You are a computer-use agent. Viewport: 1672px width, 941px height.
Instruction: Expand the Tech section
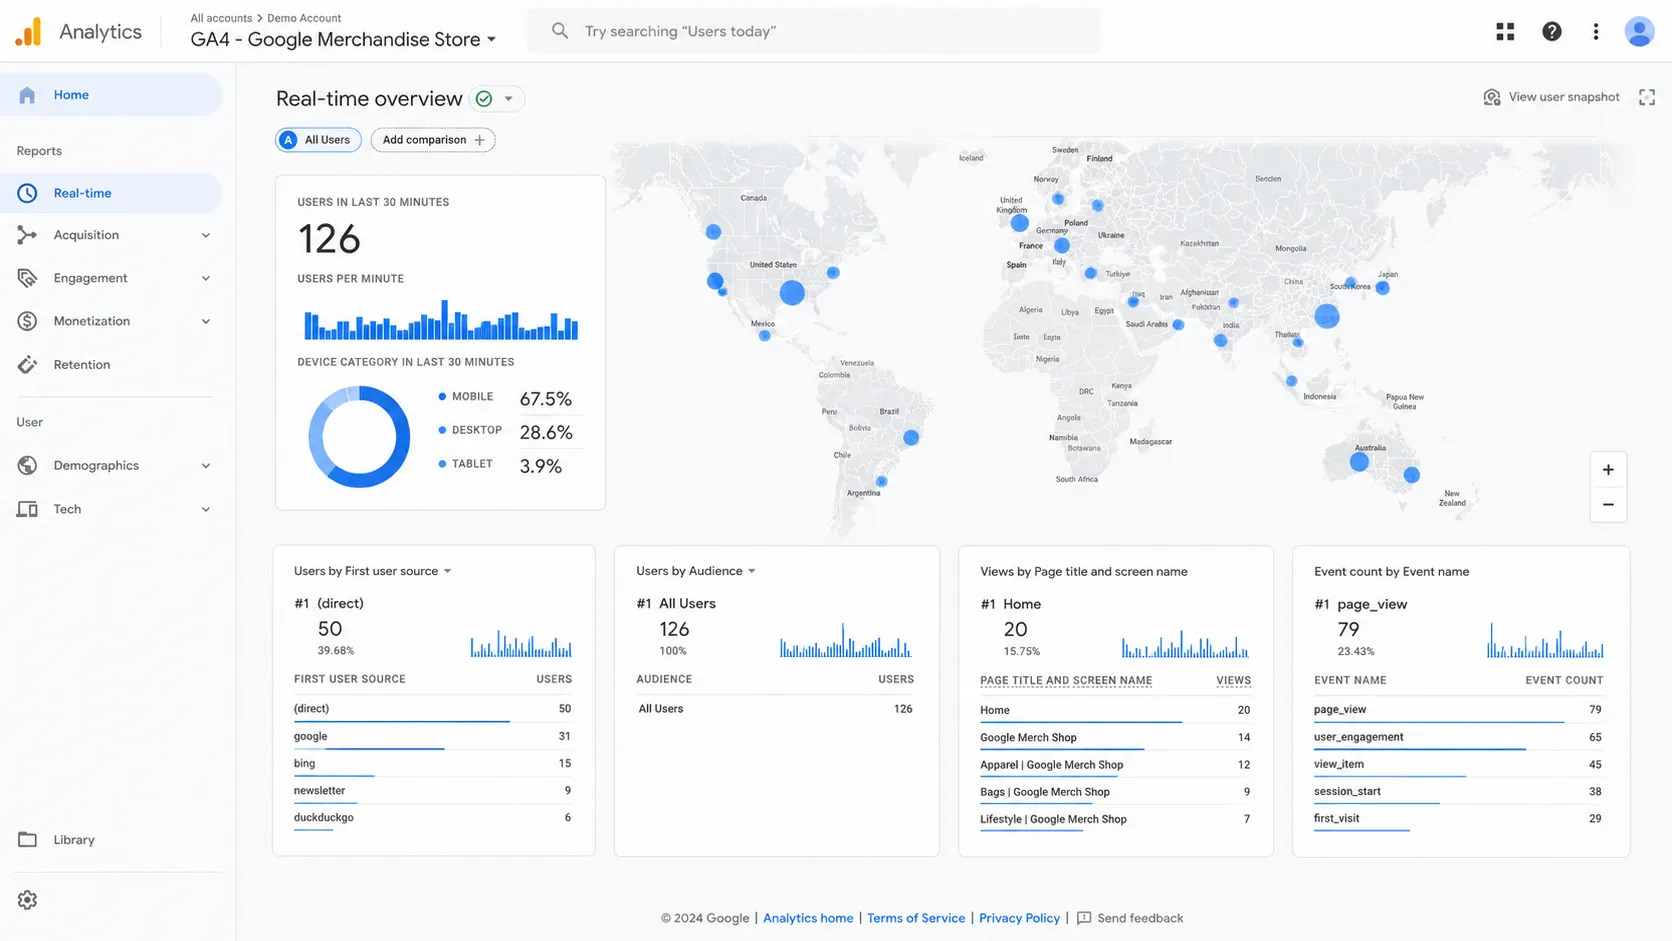(x=206, y=509)
